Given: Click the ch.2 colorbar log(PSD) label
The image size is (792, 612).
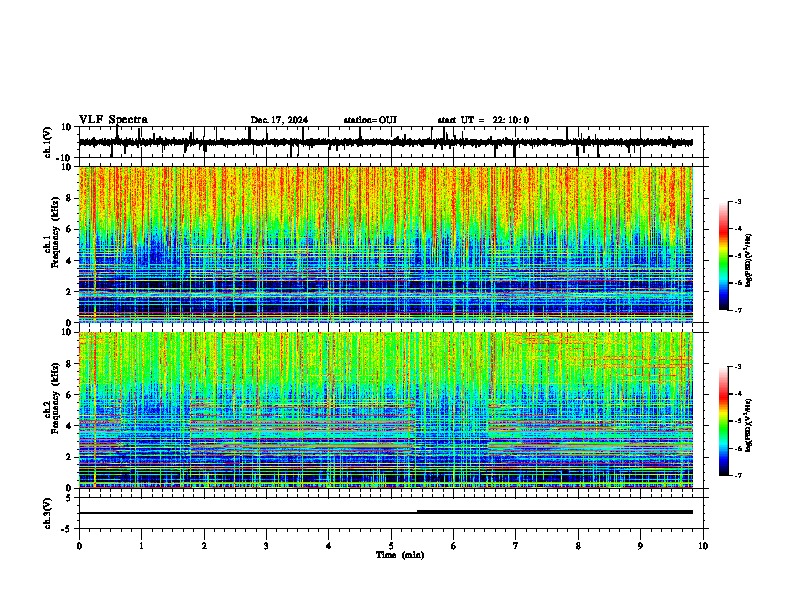Looking at the screenshot, I should pos(748,426).
